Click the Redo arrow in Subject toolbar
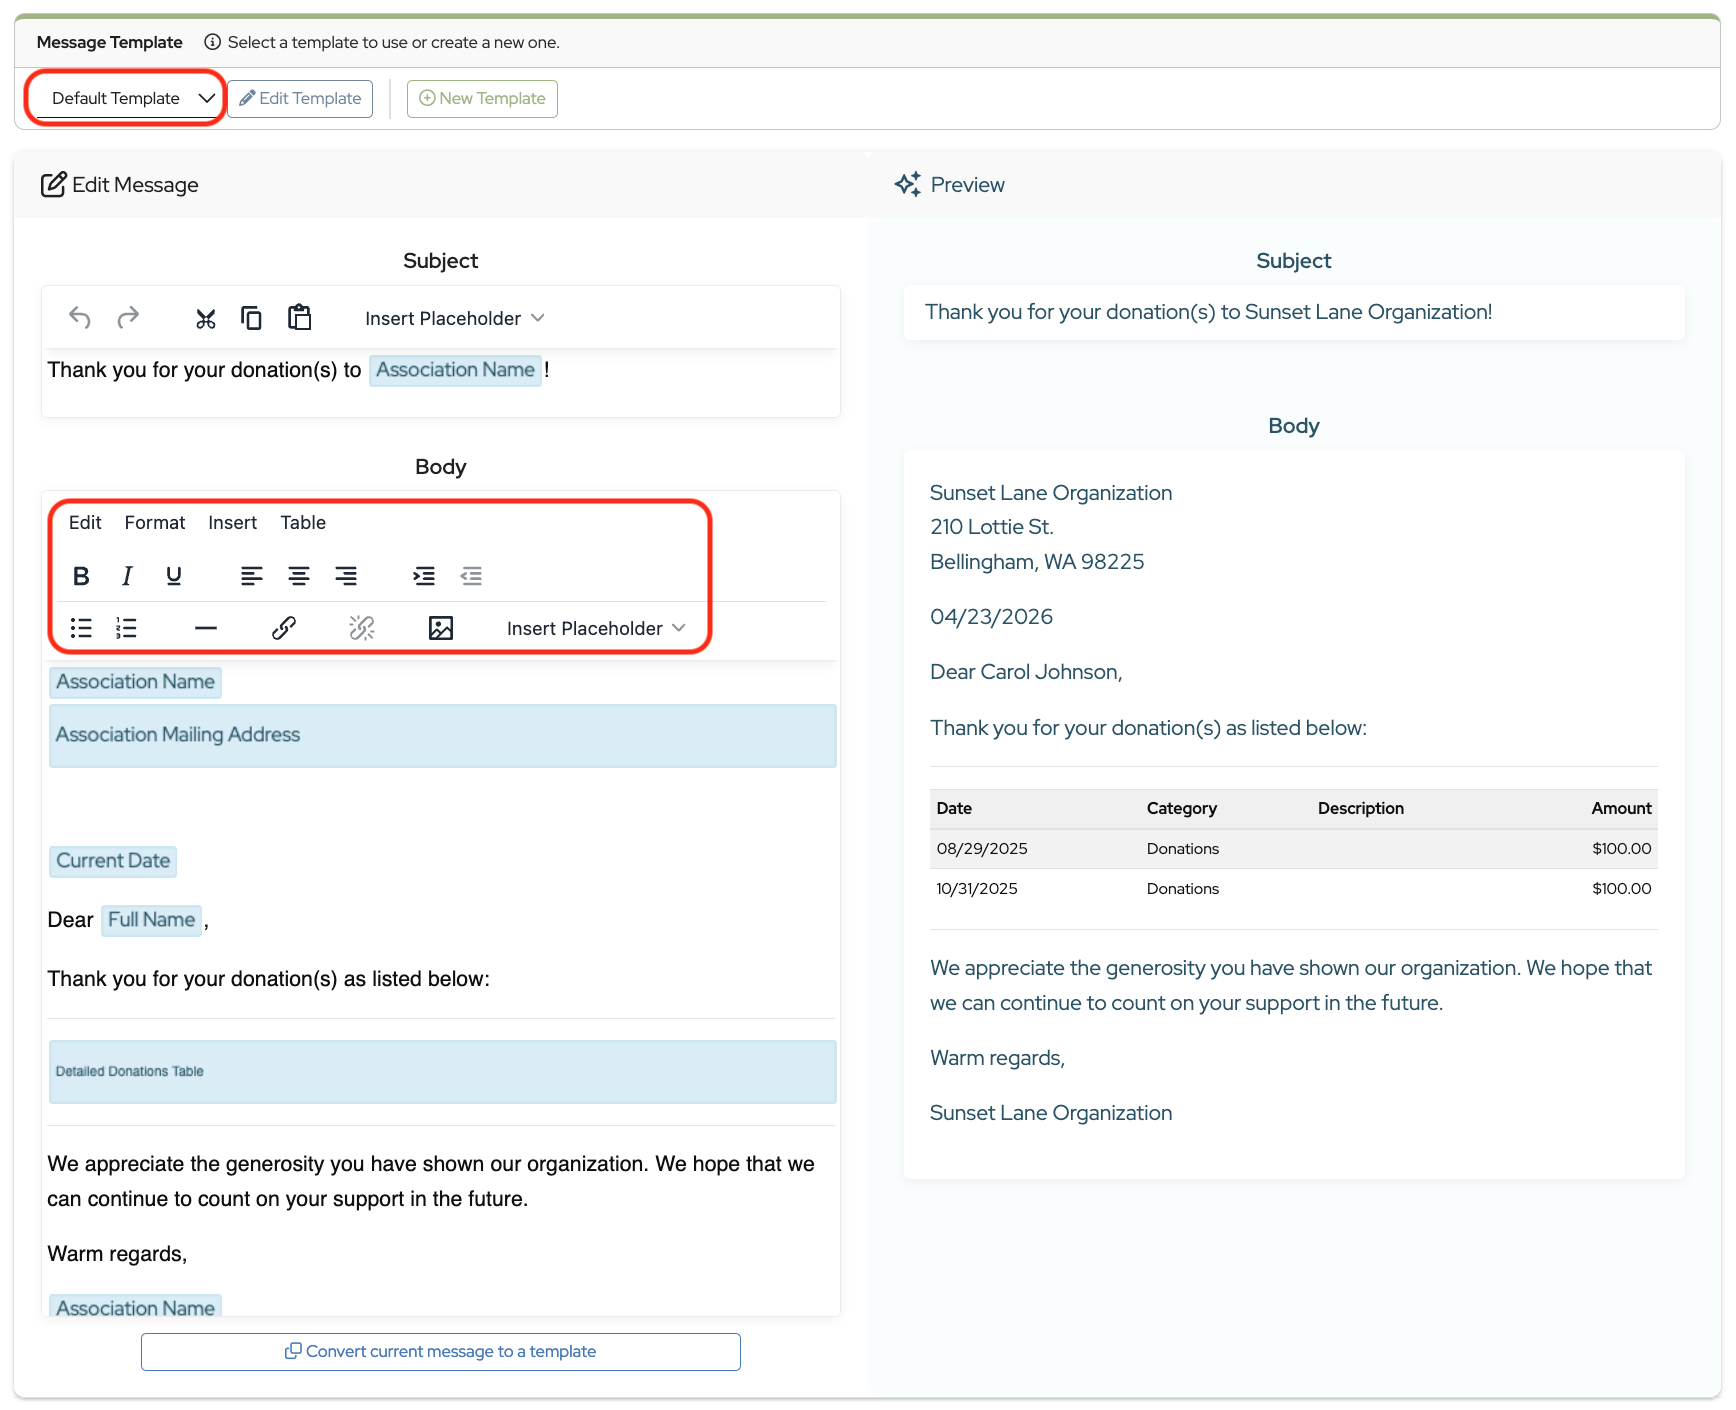This screenshot has height=1410, width=1736. click(128, 318)
